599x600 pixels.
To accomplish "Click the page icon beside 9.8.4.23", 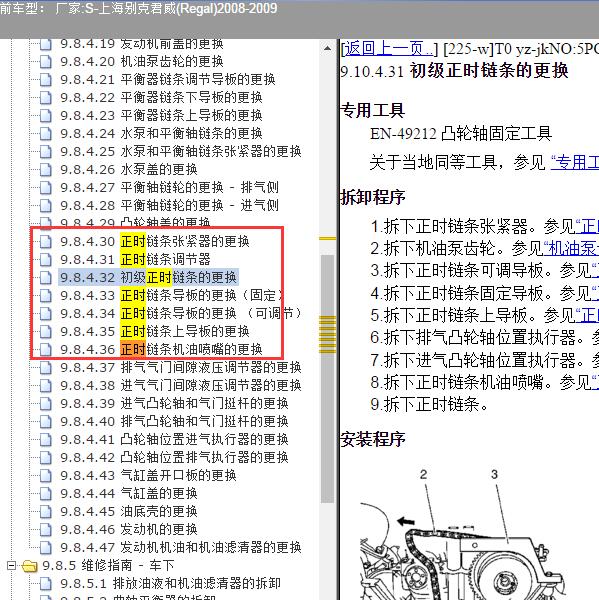I will tap(46, 116).
